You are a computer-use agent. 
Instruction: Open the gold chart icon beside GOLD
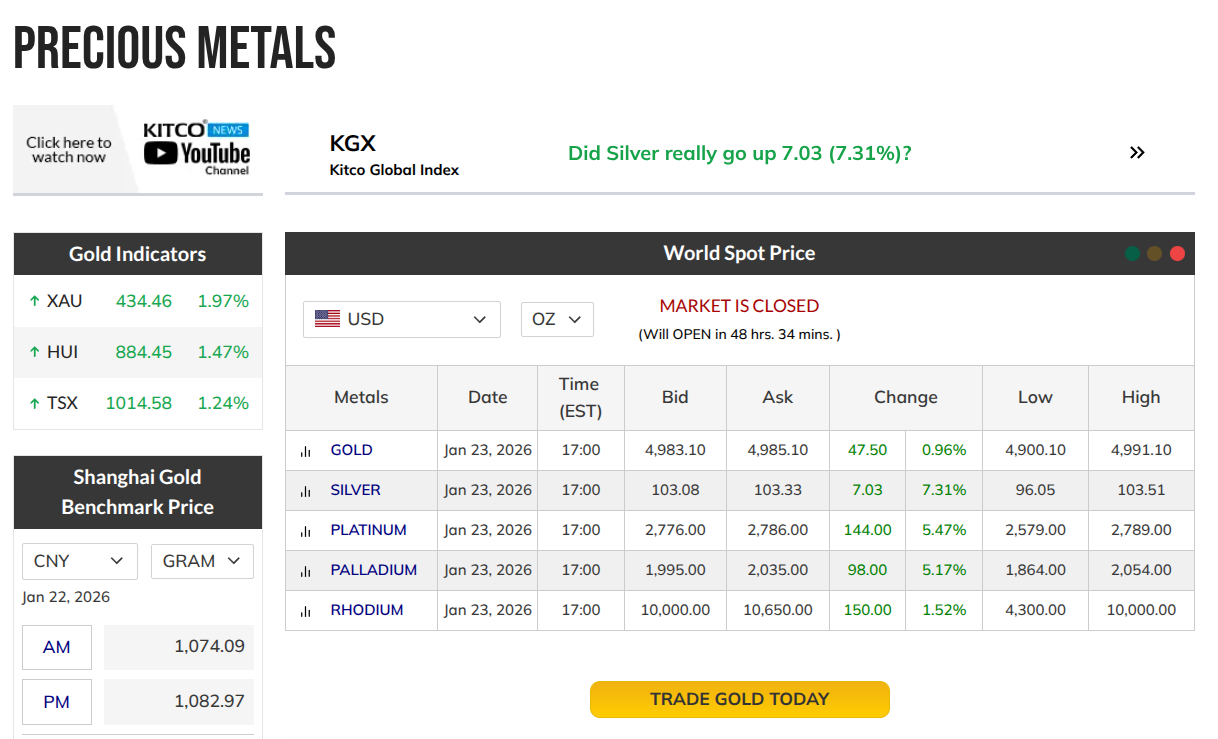pyautogui.click(x=305, y=451)
